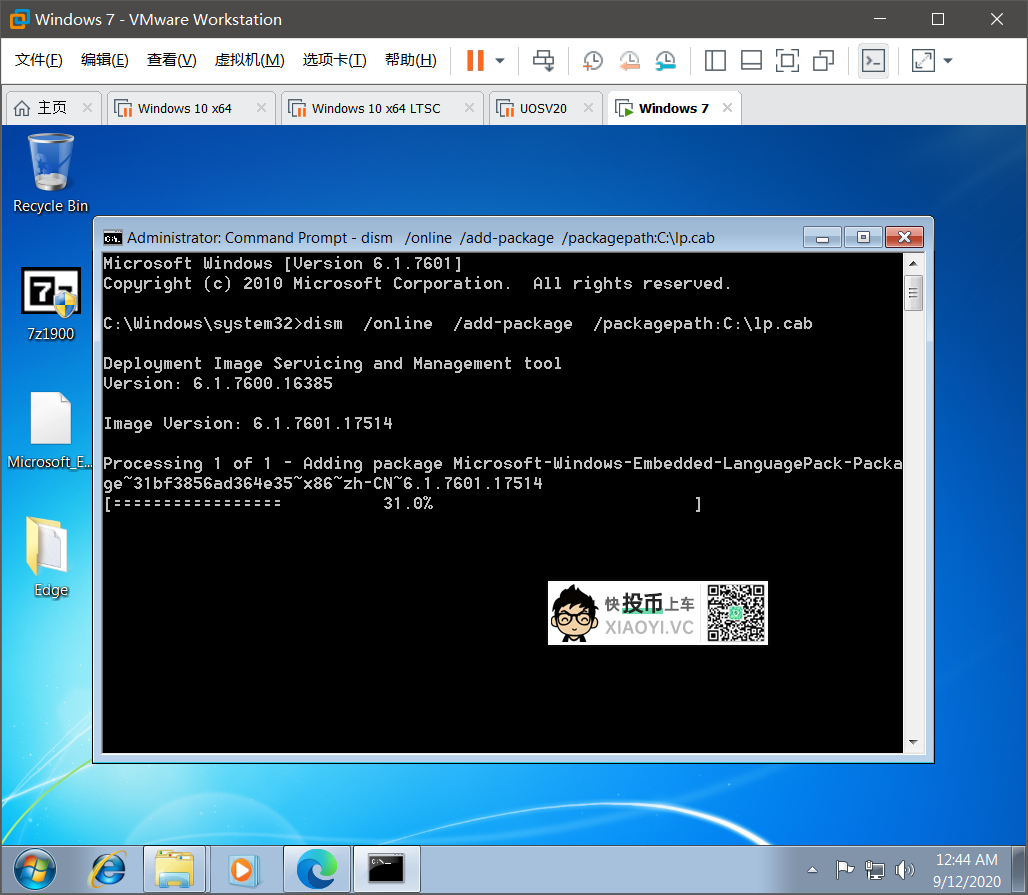Viewport: 1028px width, 895px height.
Task: Click the Command Prompt scroll up arrow
Action: tap(913, 264)
